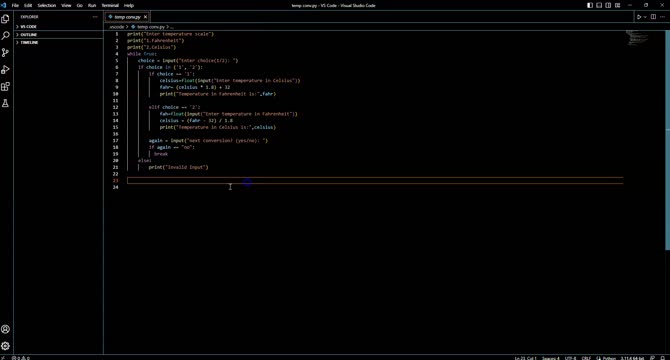The width and height of the screenshot is (670, 360).
Task: Open the Explorer view icon
Action: 6,19
